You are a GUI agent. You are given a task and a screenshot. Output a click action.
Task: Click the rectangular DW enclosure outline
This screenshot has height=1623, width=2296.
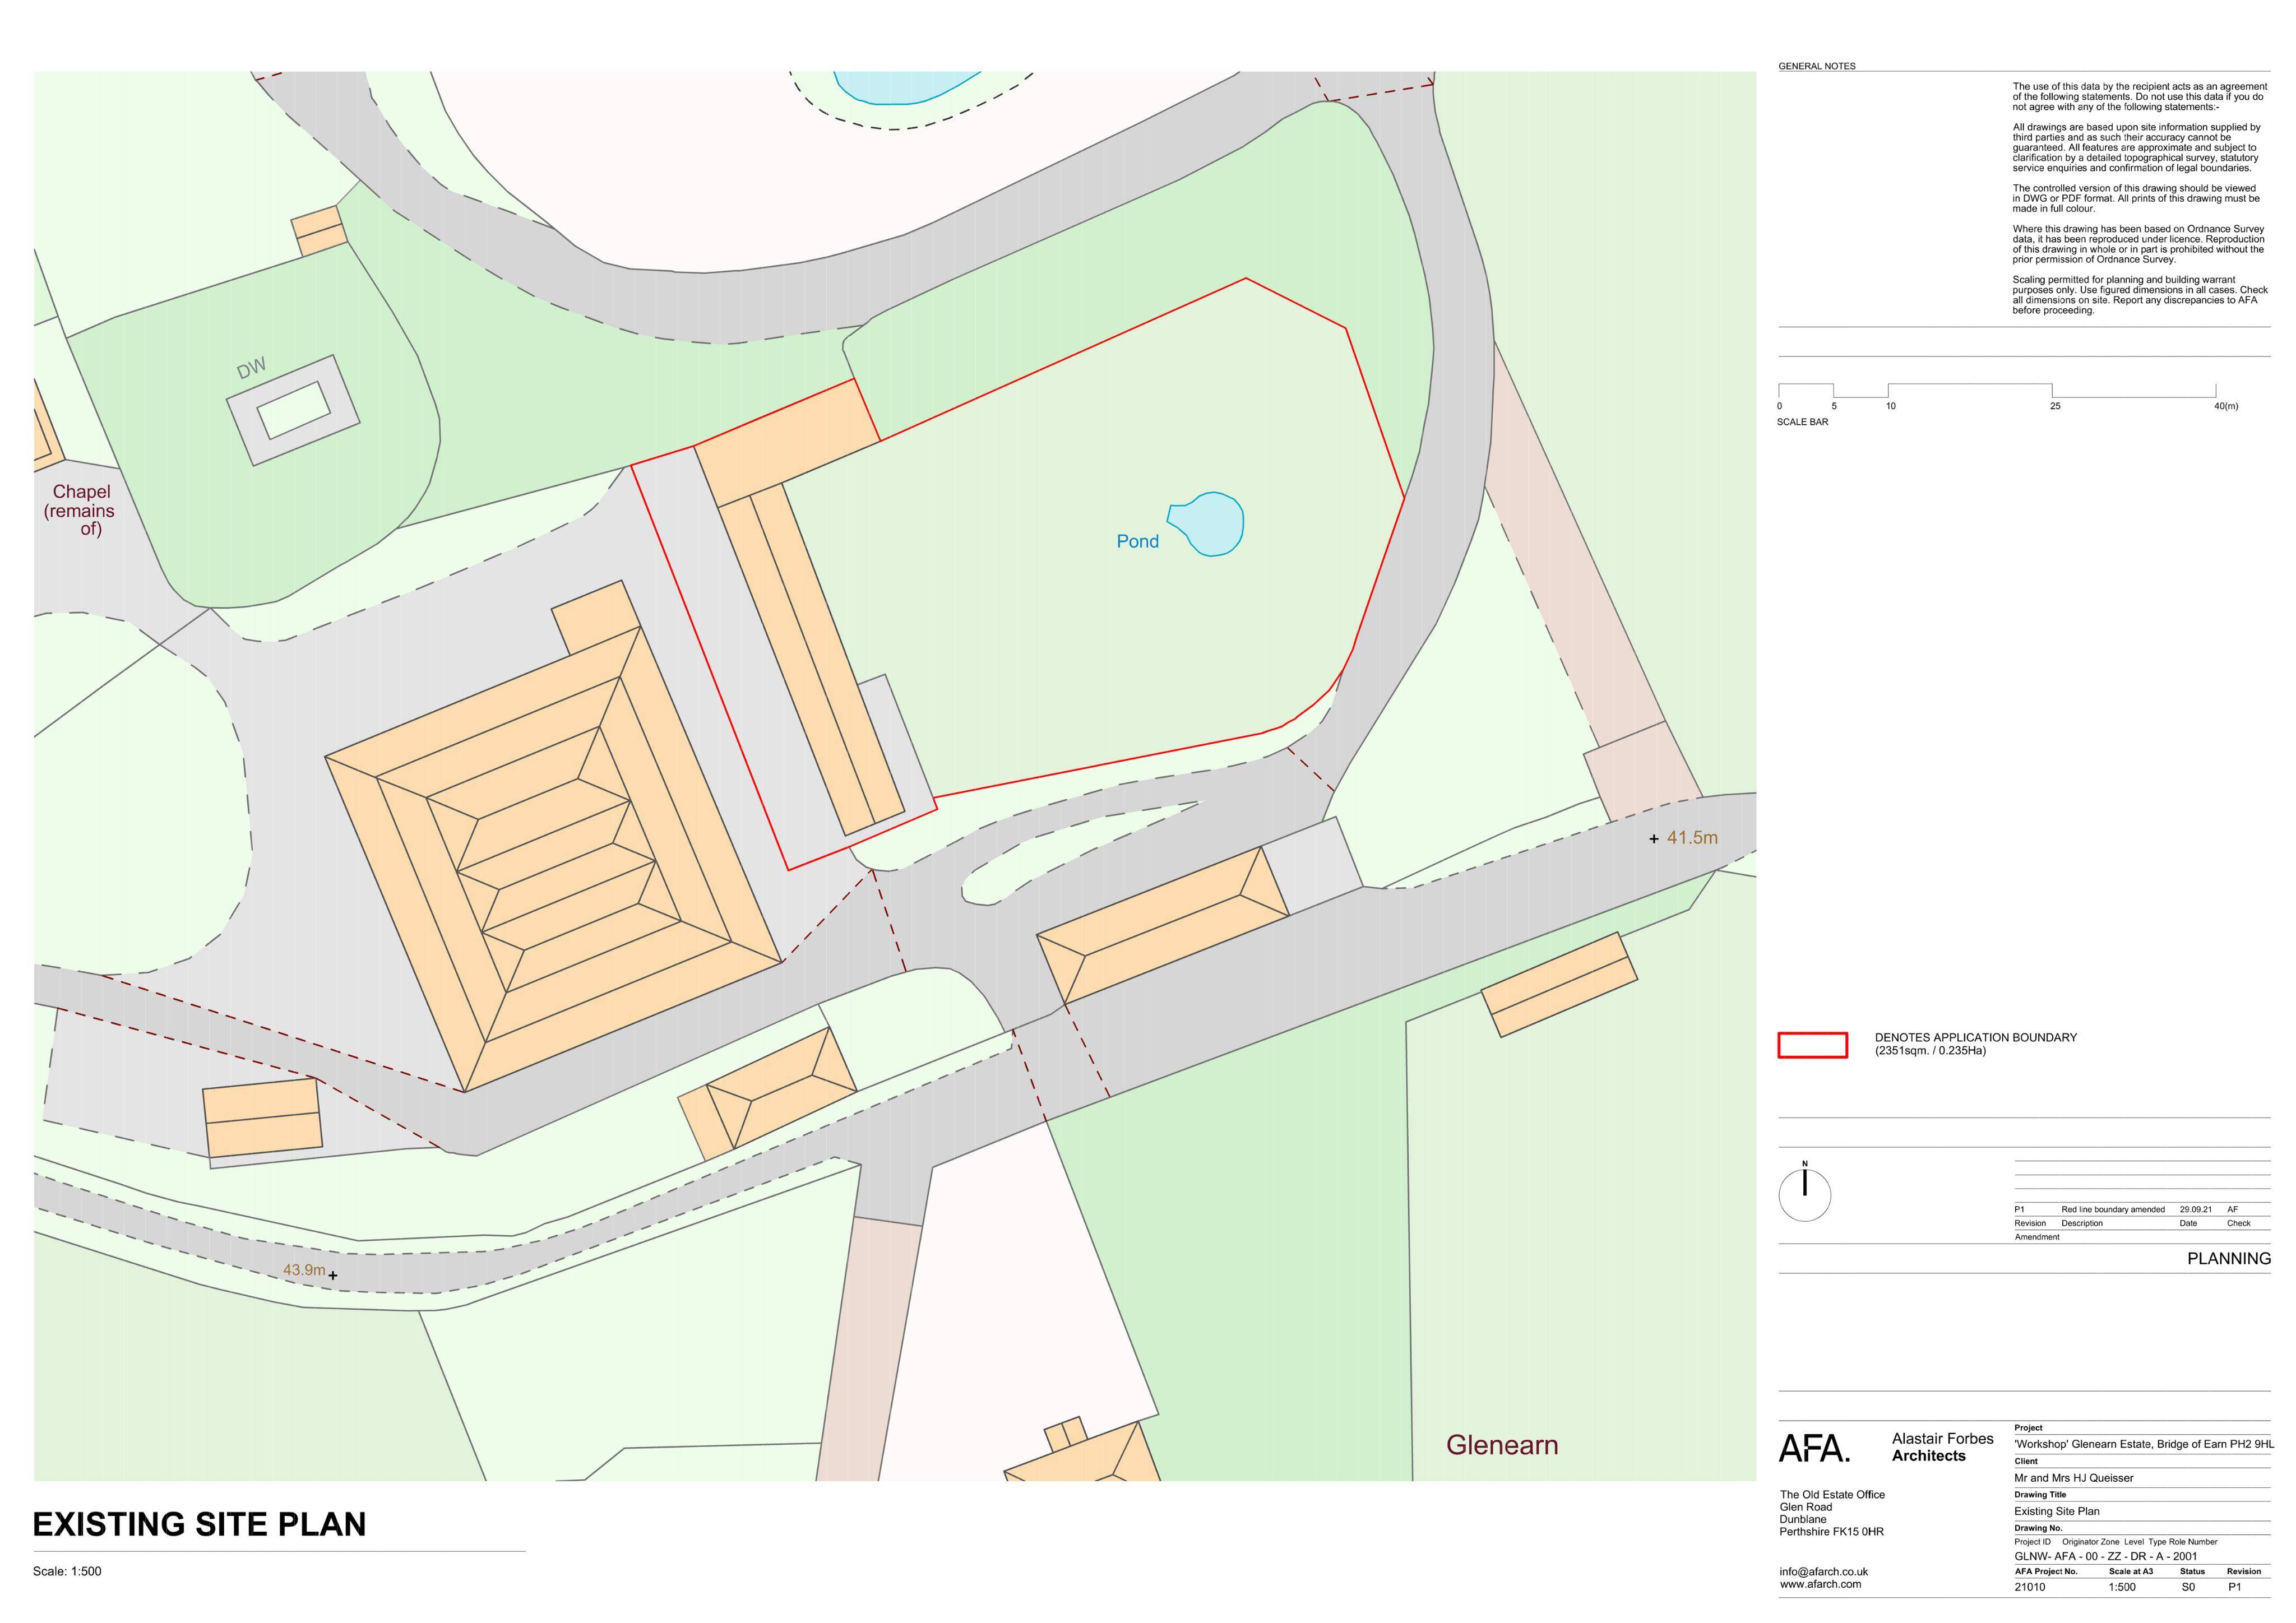pos(293,410)
